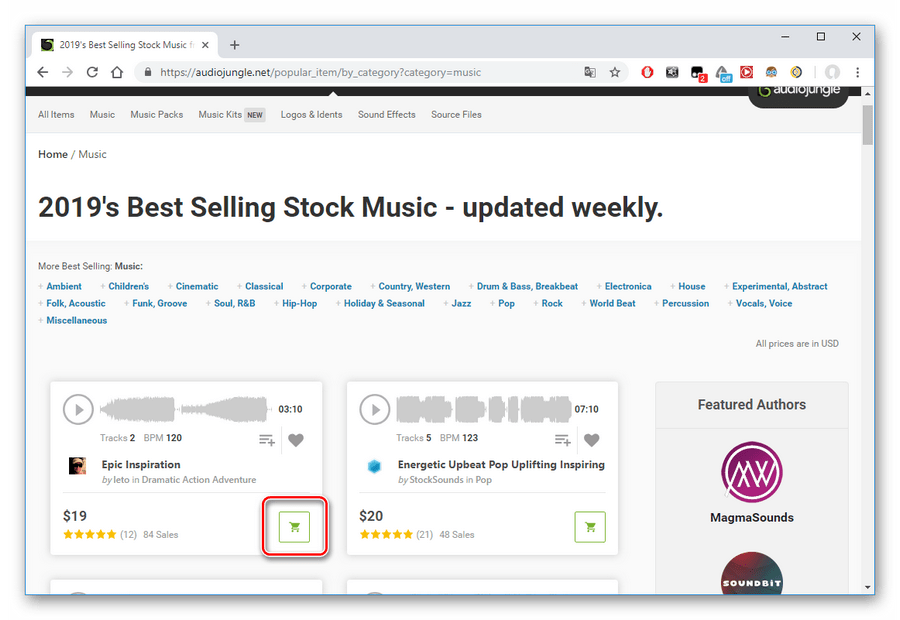Bookmark this page with star icon
Image resolution: width=900 pixels, height=620 pixels.
(x=615, y=72)
